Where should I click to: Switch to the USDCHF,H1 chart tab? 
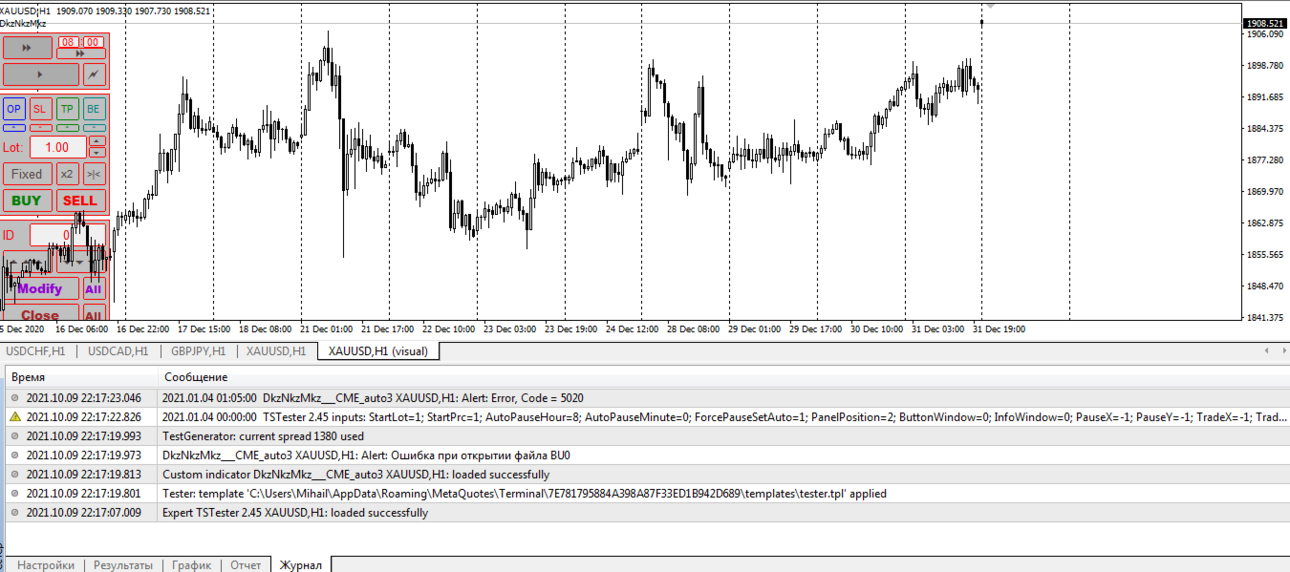(38, 351)
